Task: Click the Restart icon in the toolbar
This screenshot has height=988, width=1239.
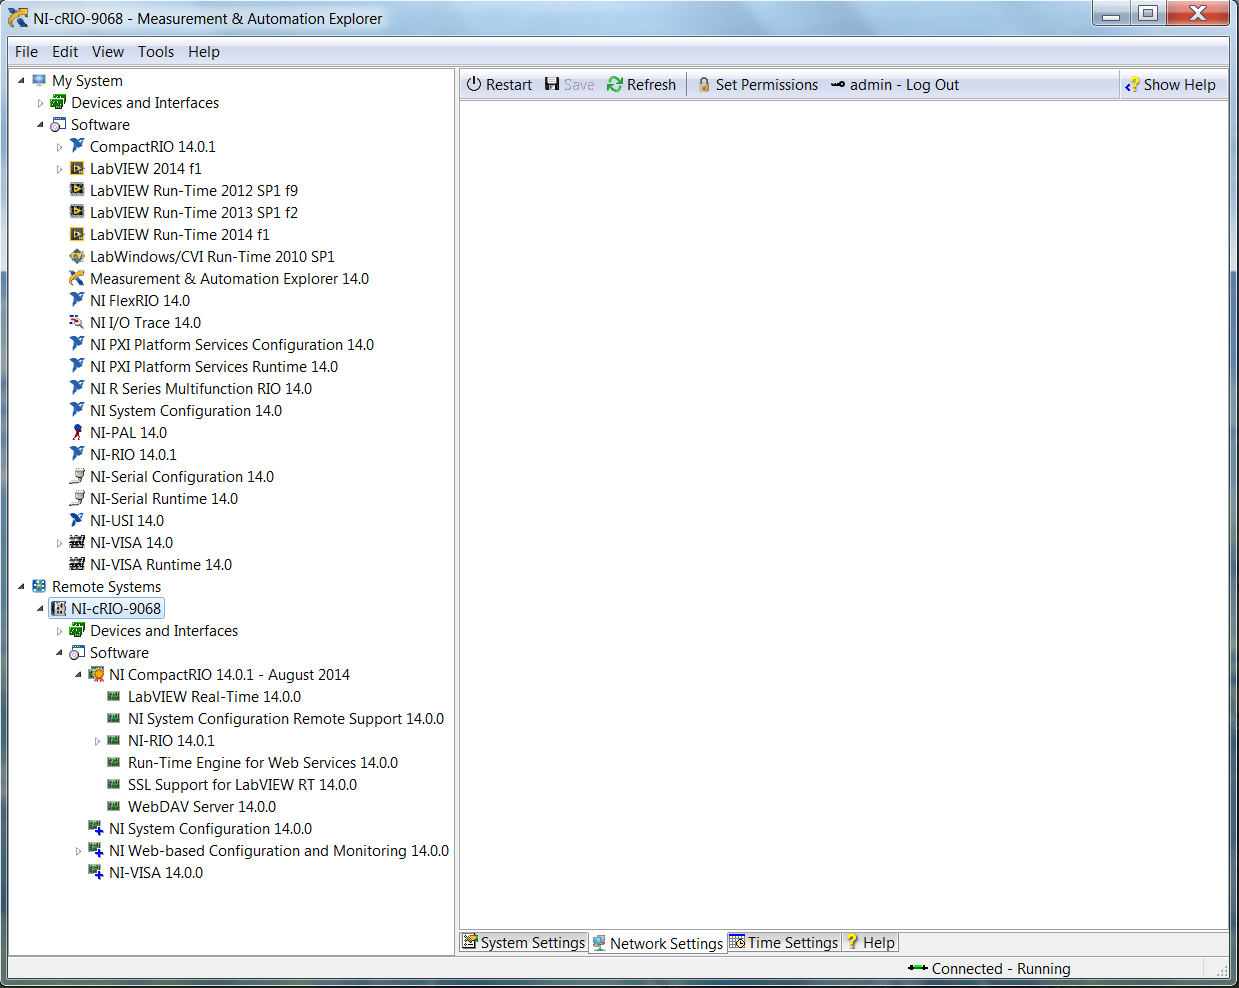Action: (x=473, y=84)
